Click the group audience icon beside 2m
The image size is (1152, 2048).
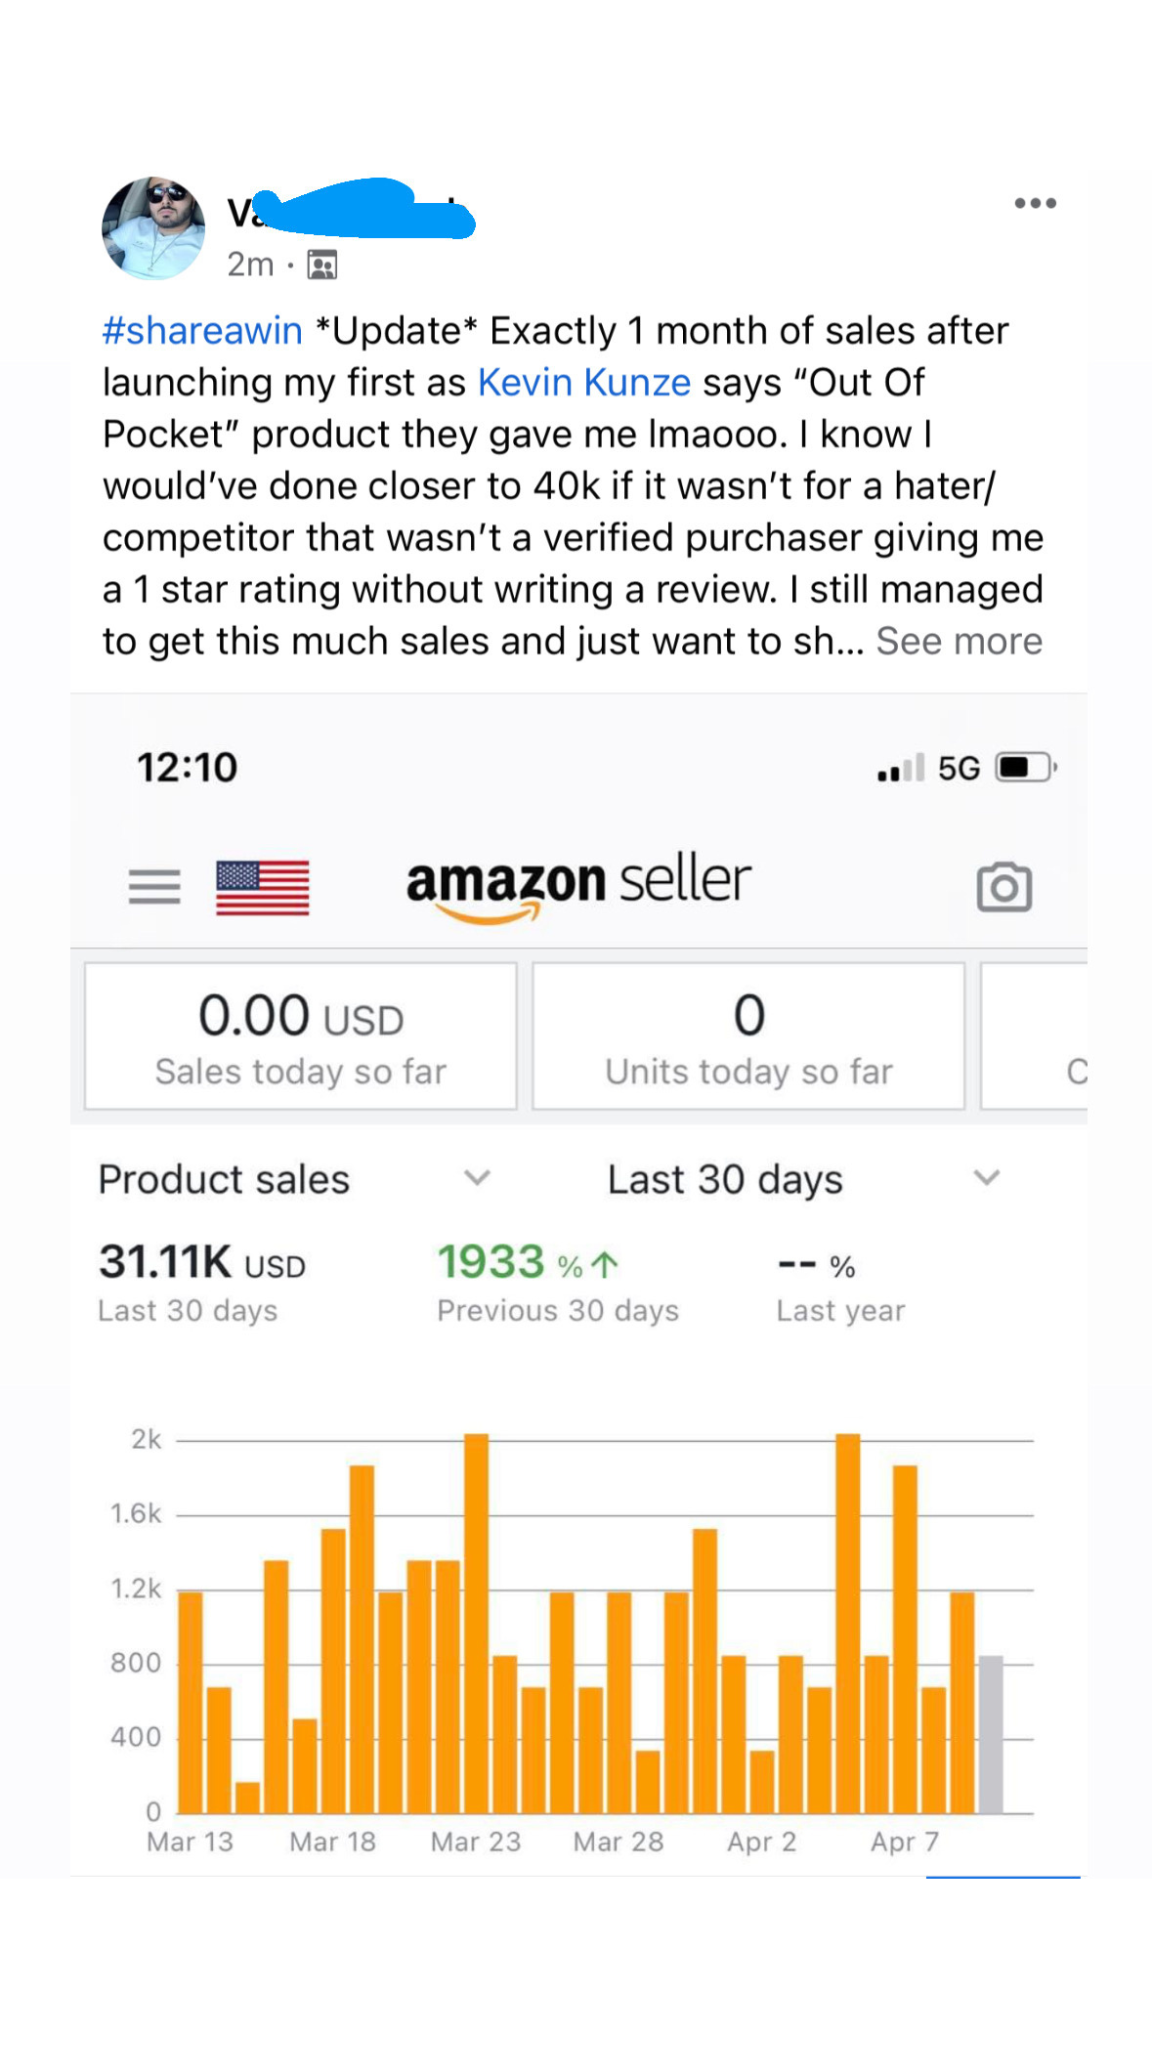[x=322, y=265]
